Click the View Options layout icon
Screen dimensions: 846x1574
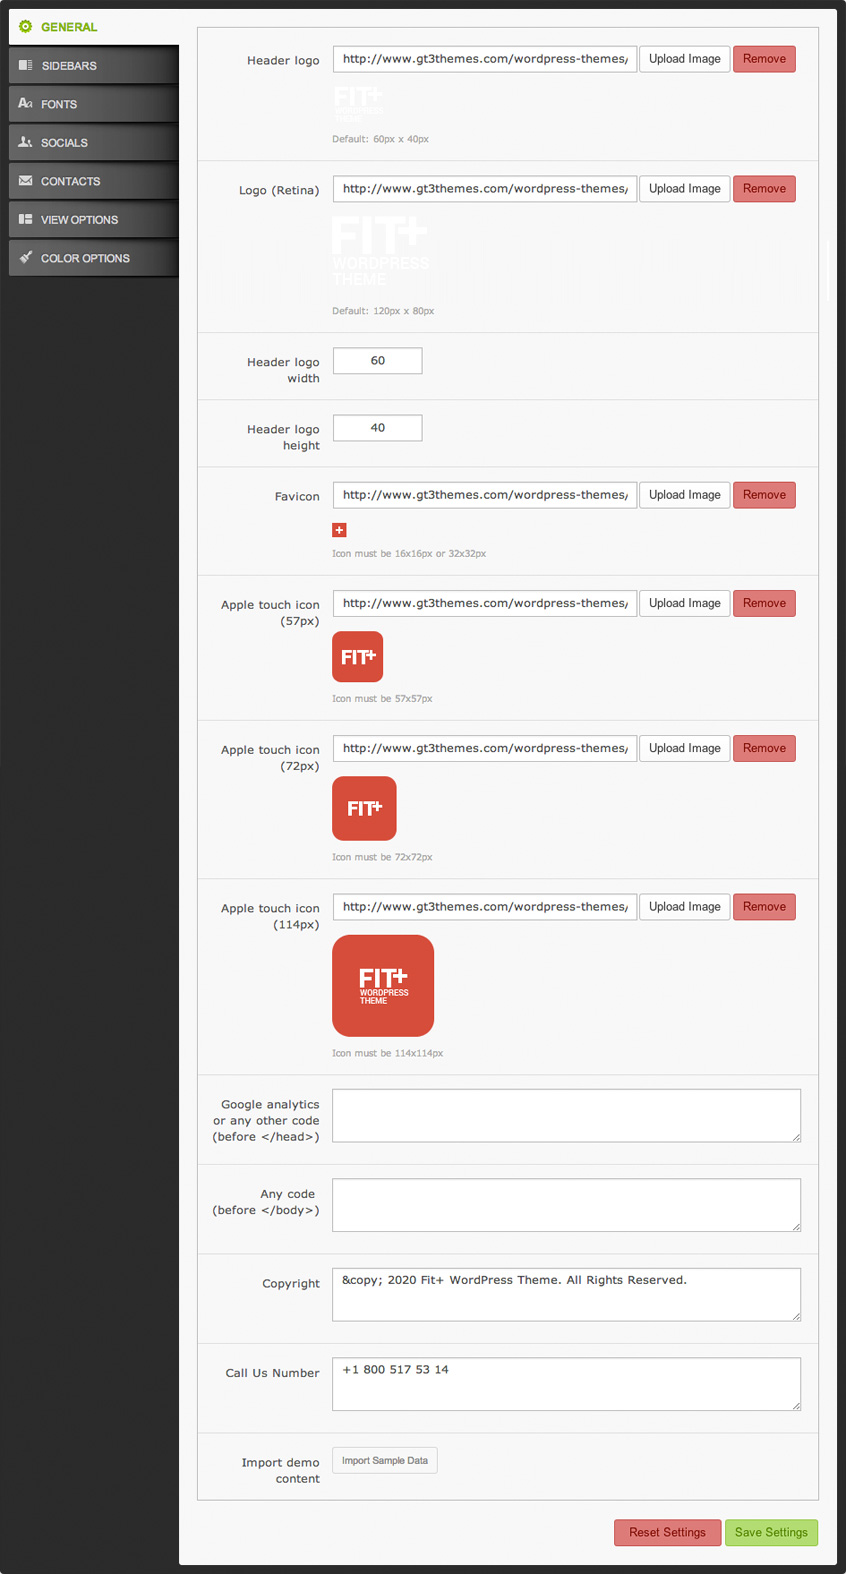tap(26, 220)
